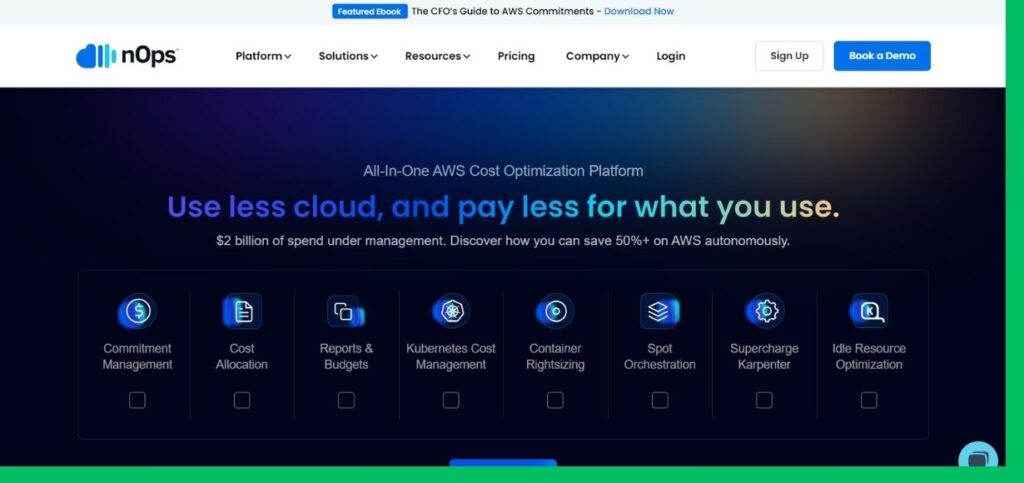Check the Kubernetes Cost Management checkbox

coord(451,400)
